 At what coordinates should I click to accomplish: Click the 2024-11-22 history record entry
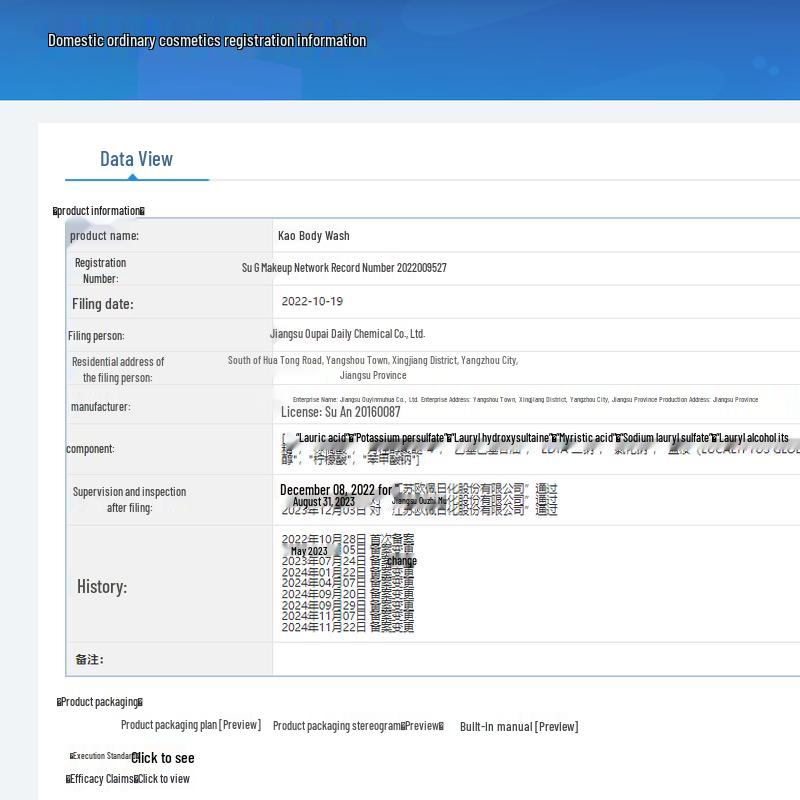coord(347,627)
